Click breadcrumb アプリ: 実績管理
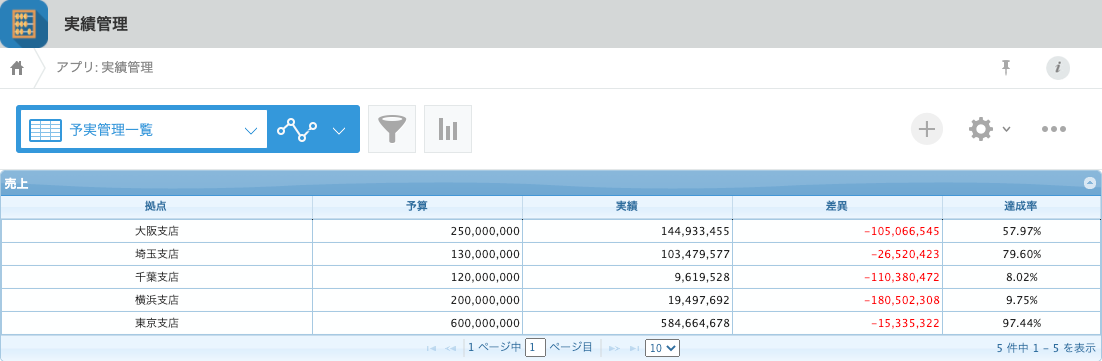Screen dimensions: 1102x361 pos(105,68)
